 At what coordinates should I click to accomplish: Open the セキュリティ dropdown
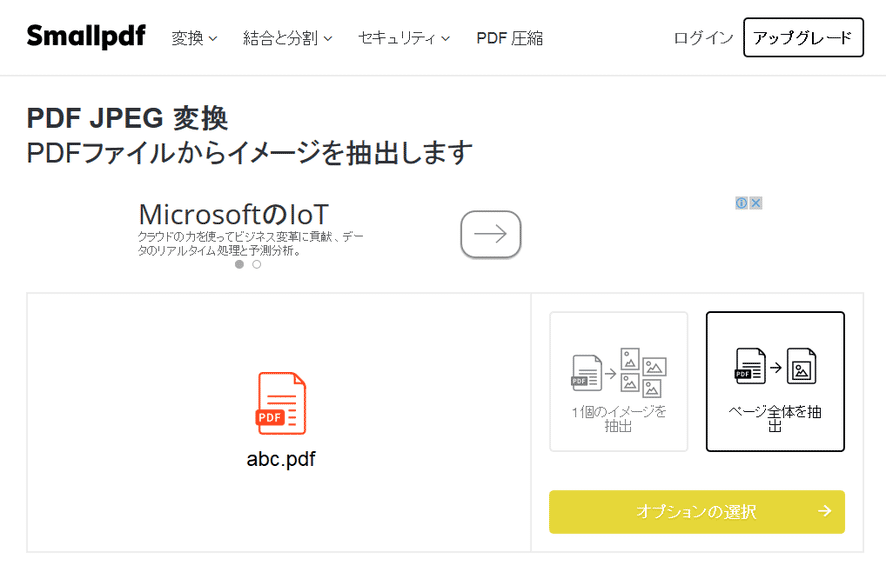point(404,38)
